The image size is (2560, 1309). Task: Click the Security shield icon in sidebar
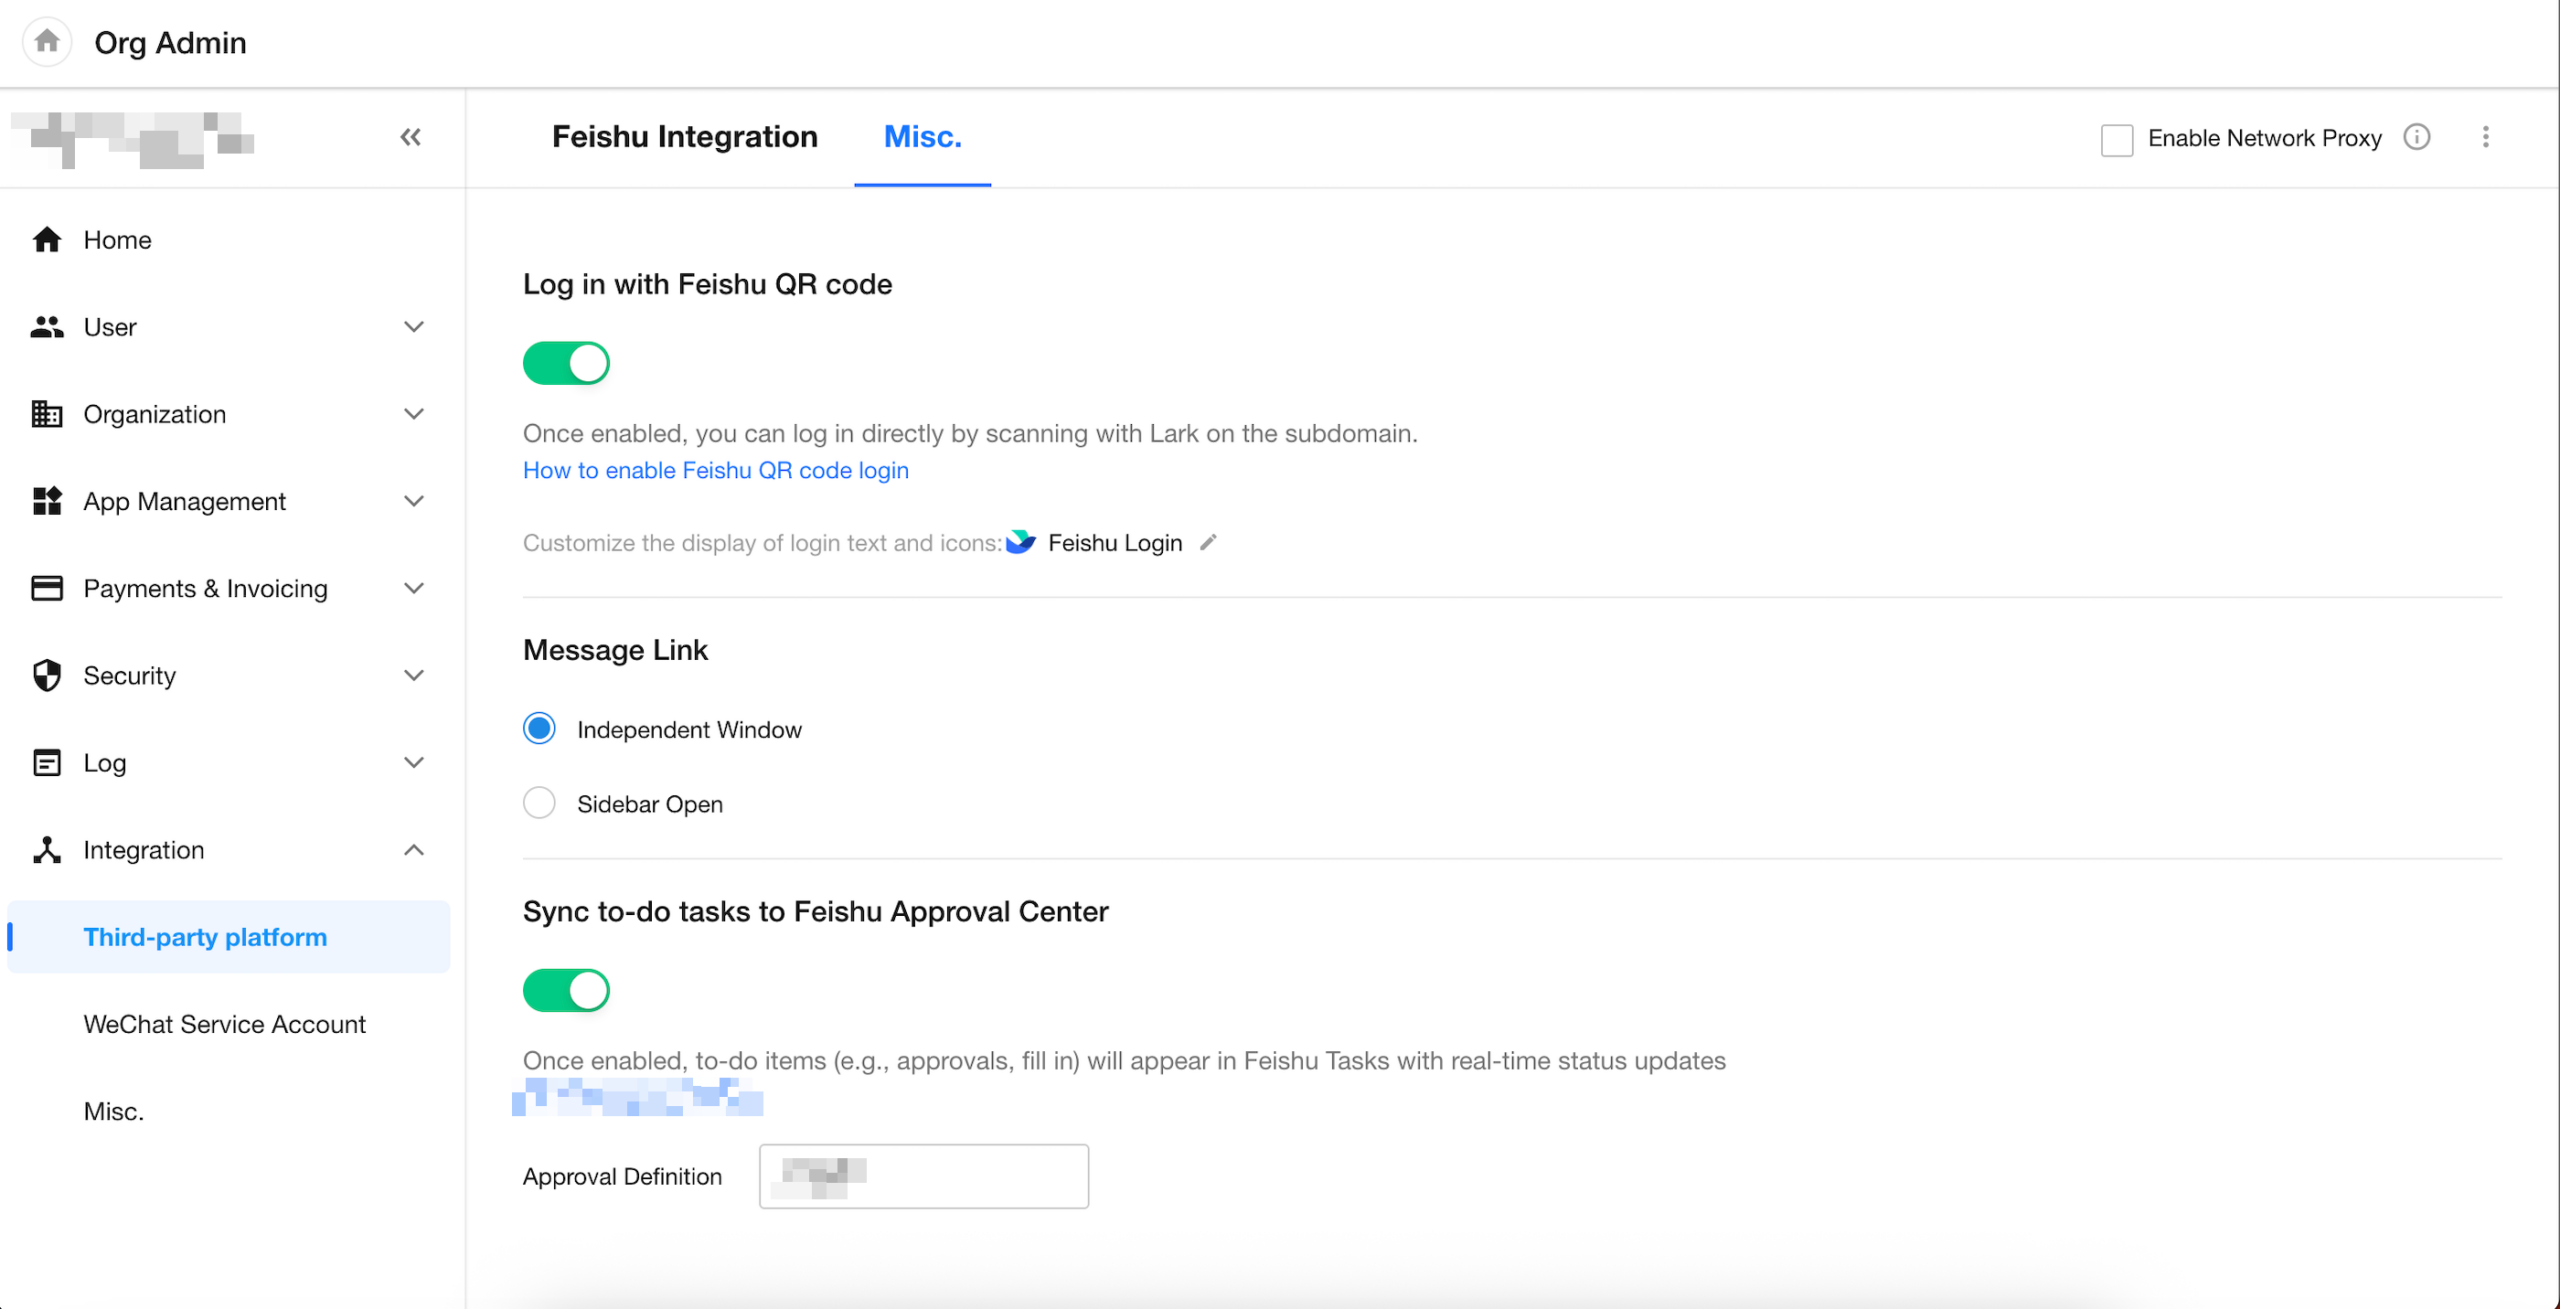[46, 675]
